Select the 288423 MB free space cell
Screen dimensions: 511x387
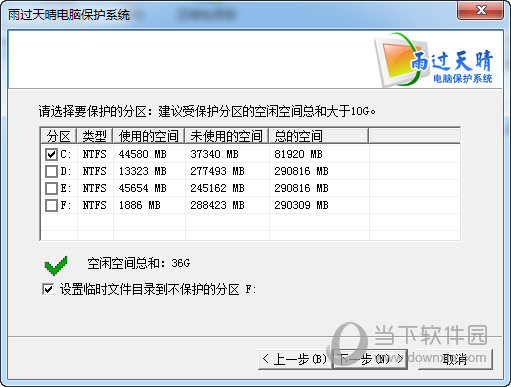(217, 205)
